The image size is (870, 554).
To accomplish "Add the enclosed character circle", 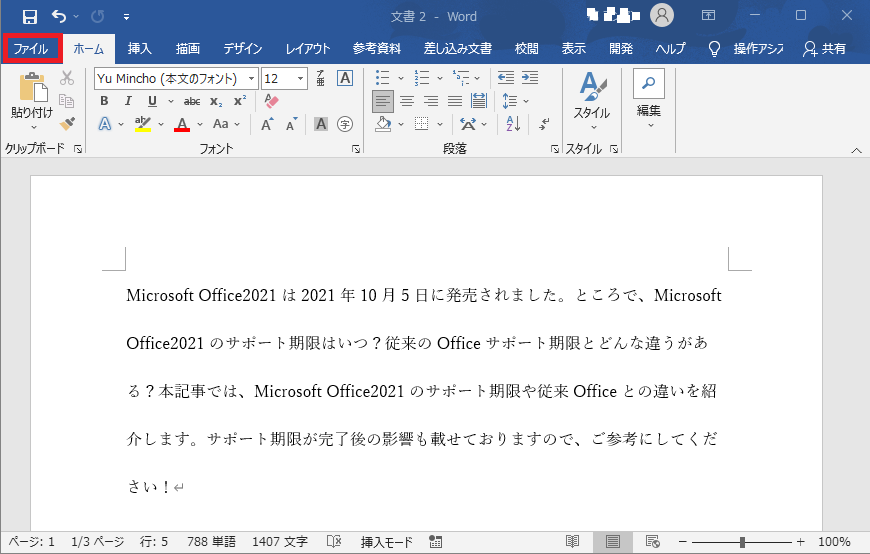I will click(345, 124).
